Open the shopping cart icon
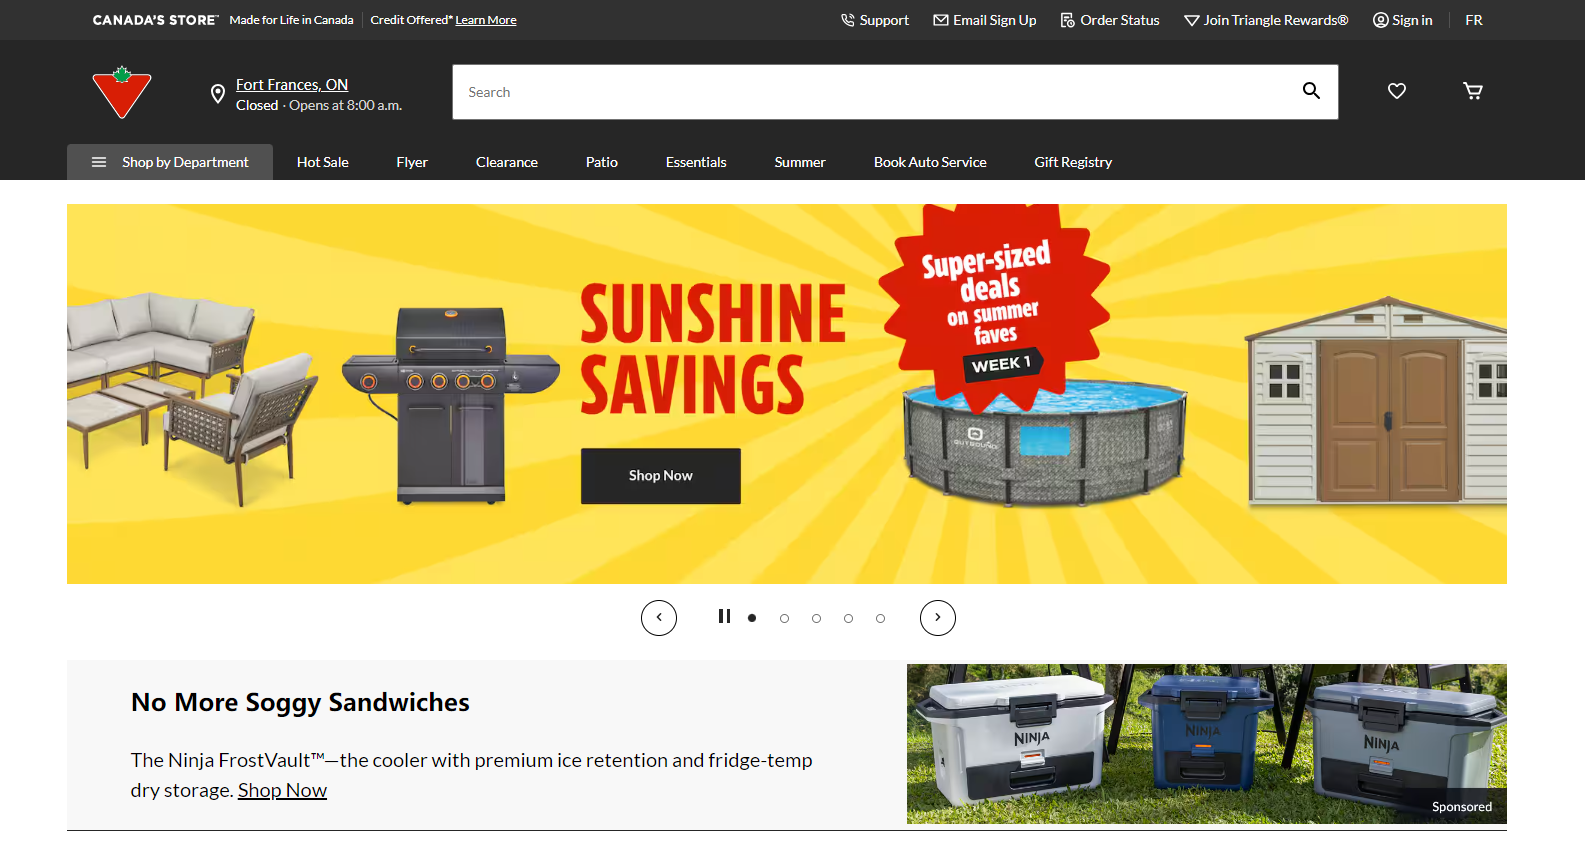 tap(1473, 91)
